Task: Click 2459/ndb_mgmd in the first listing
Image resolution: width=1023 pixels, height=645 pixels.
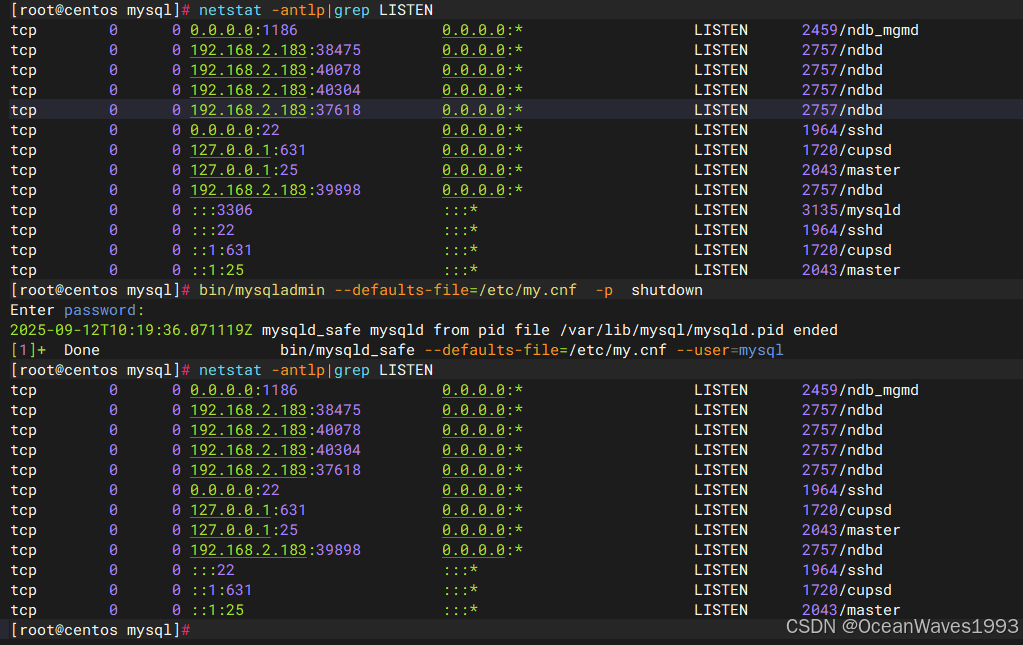Action: pyautogui.click(x=860, y=30)
